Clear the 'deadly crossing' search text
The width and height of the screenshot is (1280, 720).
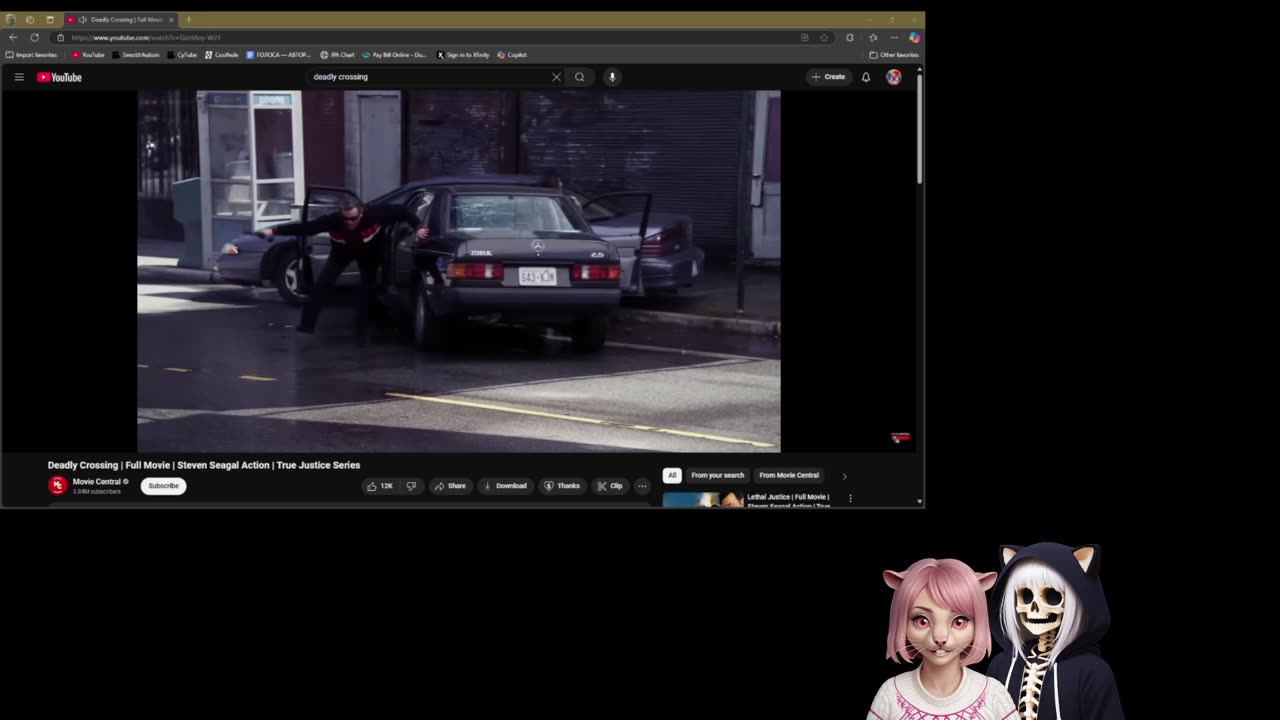557,77
